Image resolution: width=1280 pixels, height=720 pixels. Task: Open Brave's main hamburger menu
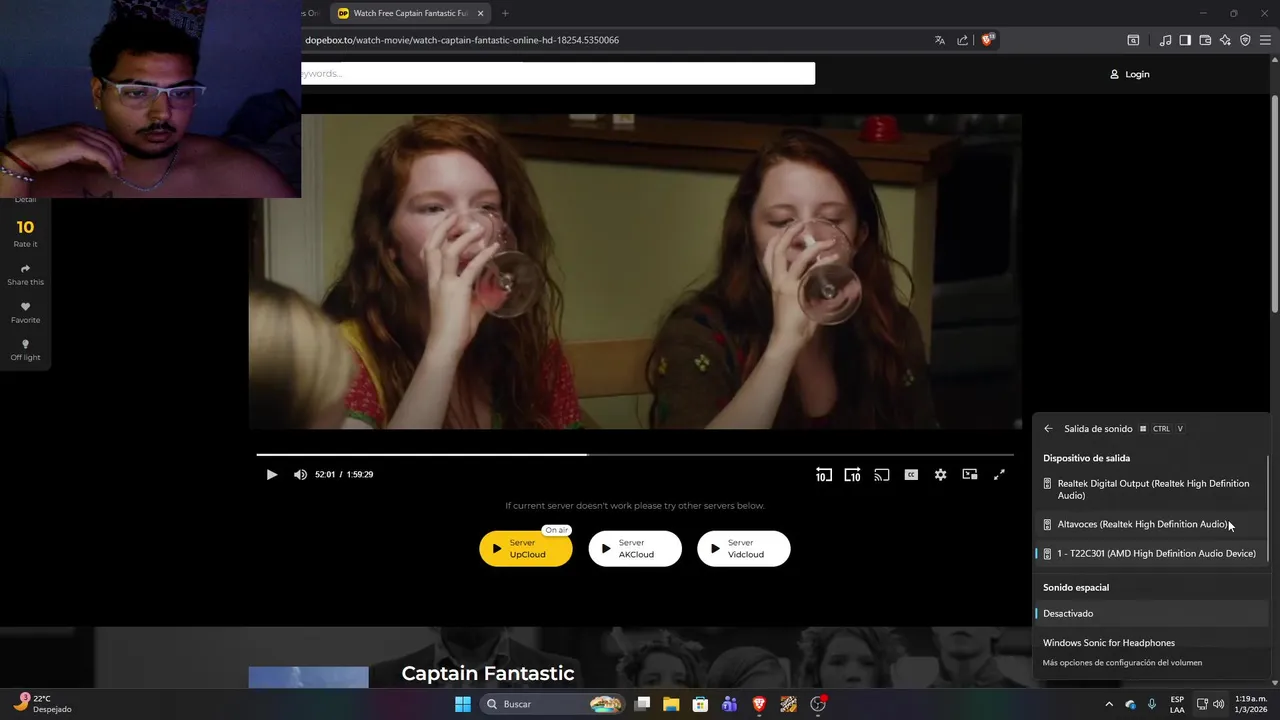coord(1266,40)
